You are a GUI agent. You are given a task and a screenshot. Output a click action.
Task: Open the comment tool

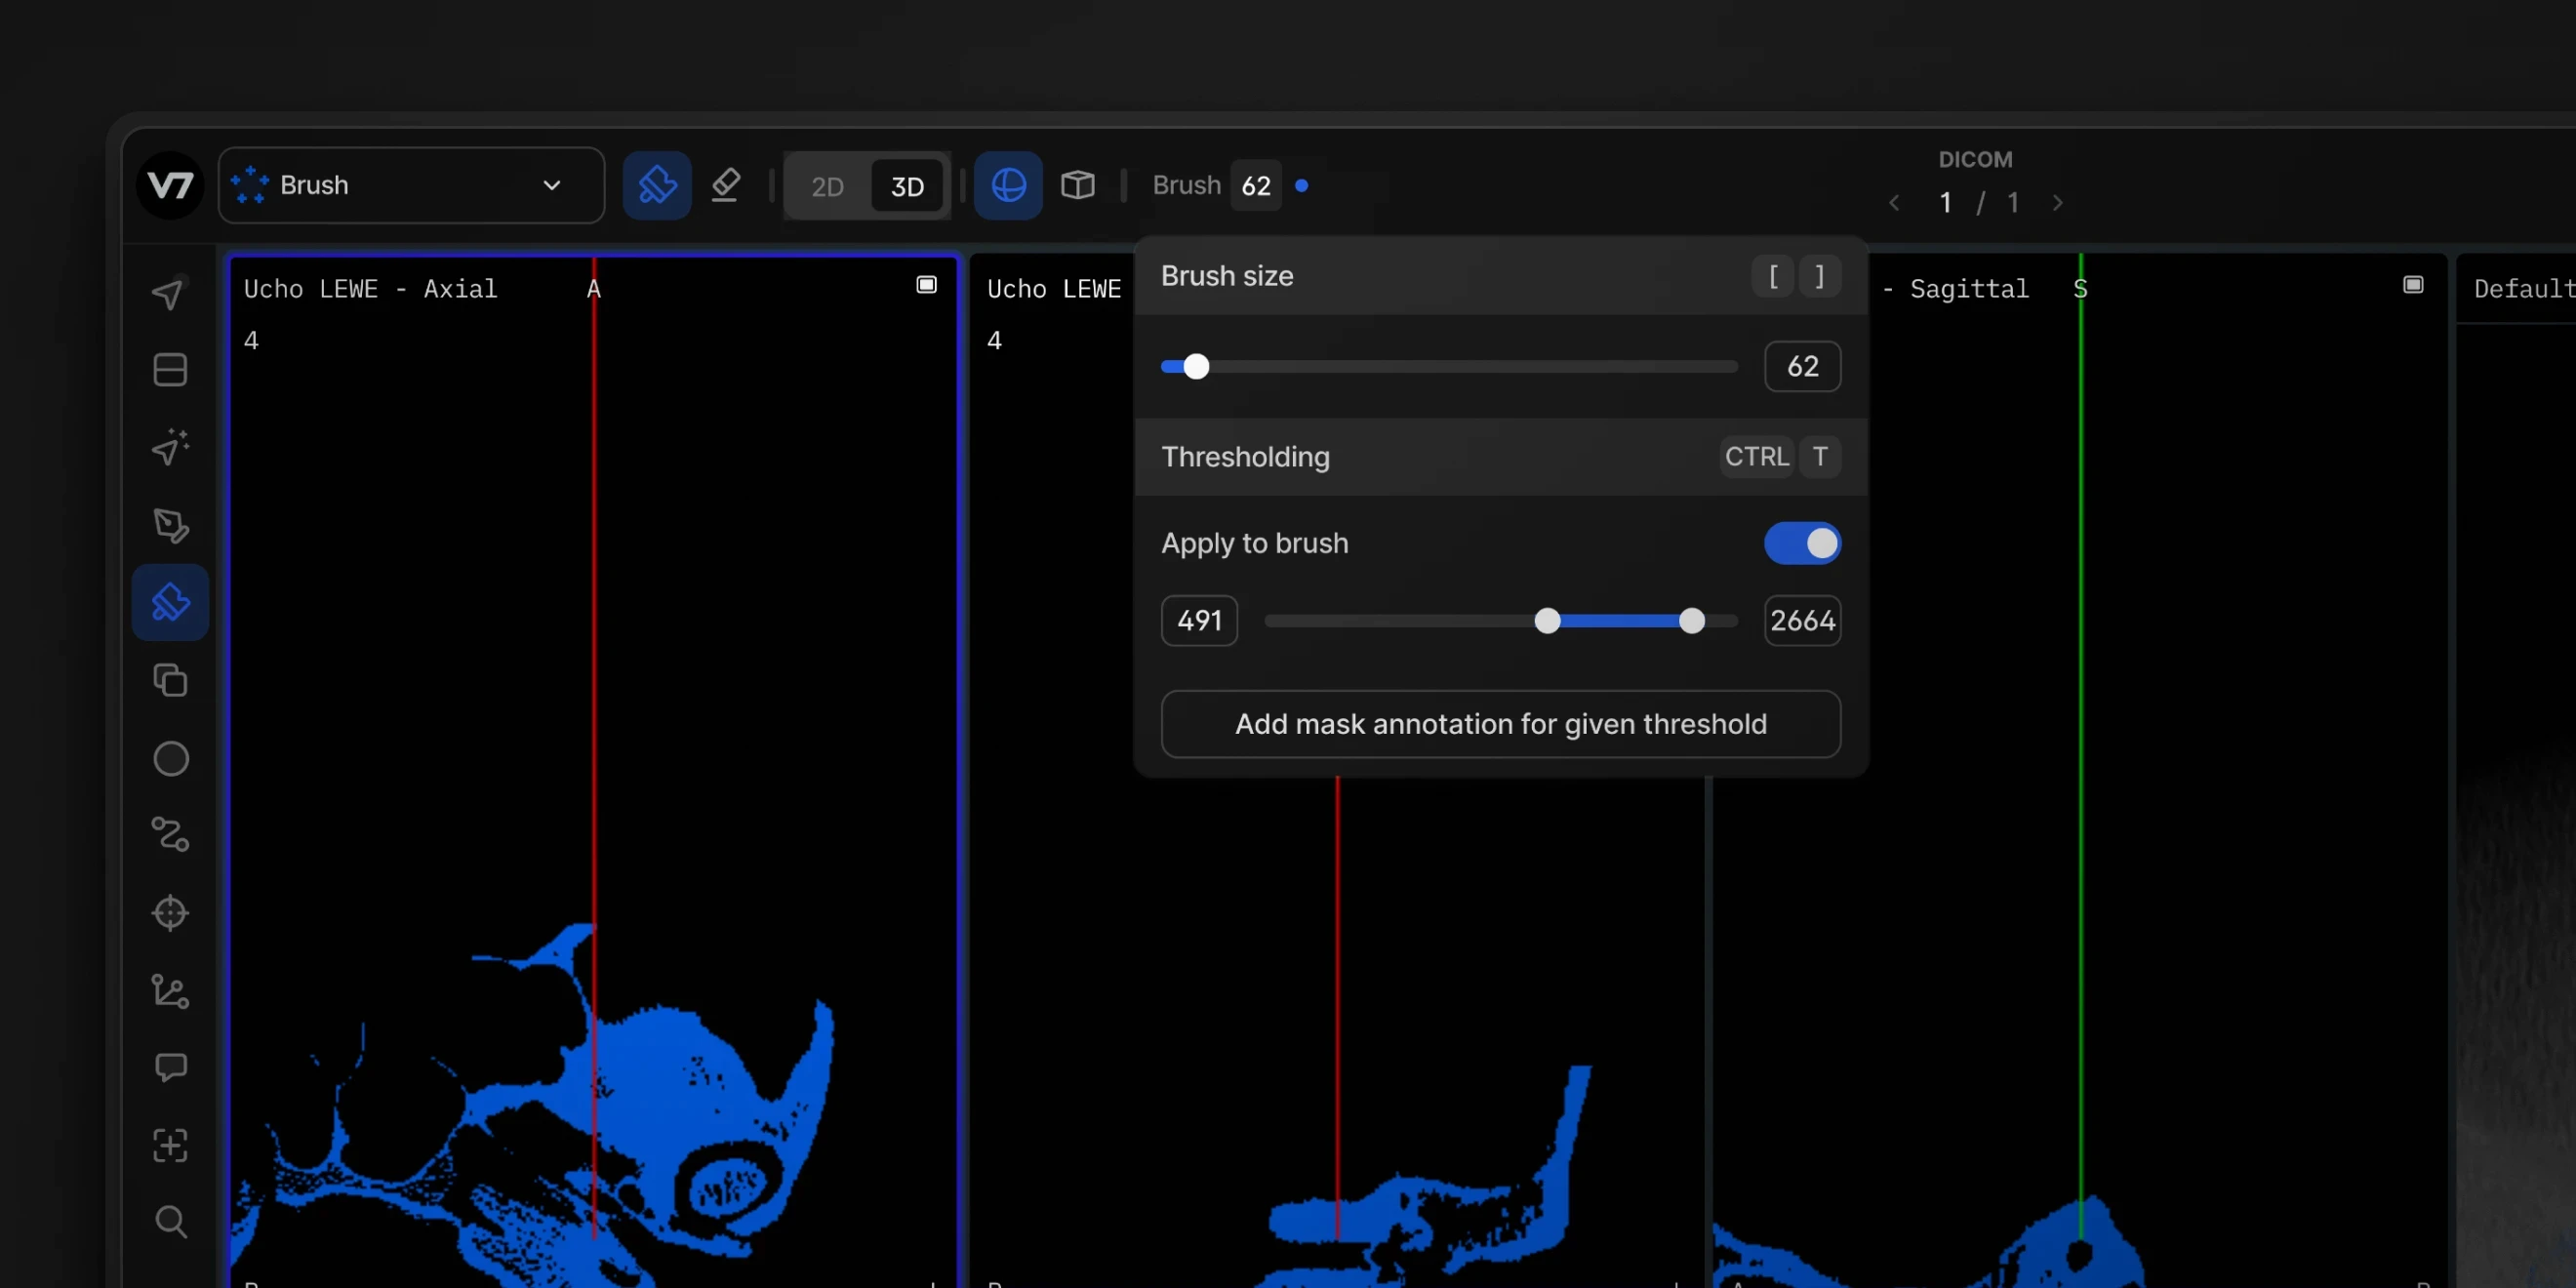click(170, 1067)
